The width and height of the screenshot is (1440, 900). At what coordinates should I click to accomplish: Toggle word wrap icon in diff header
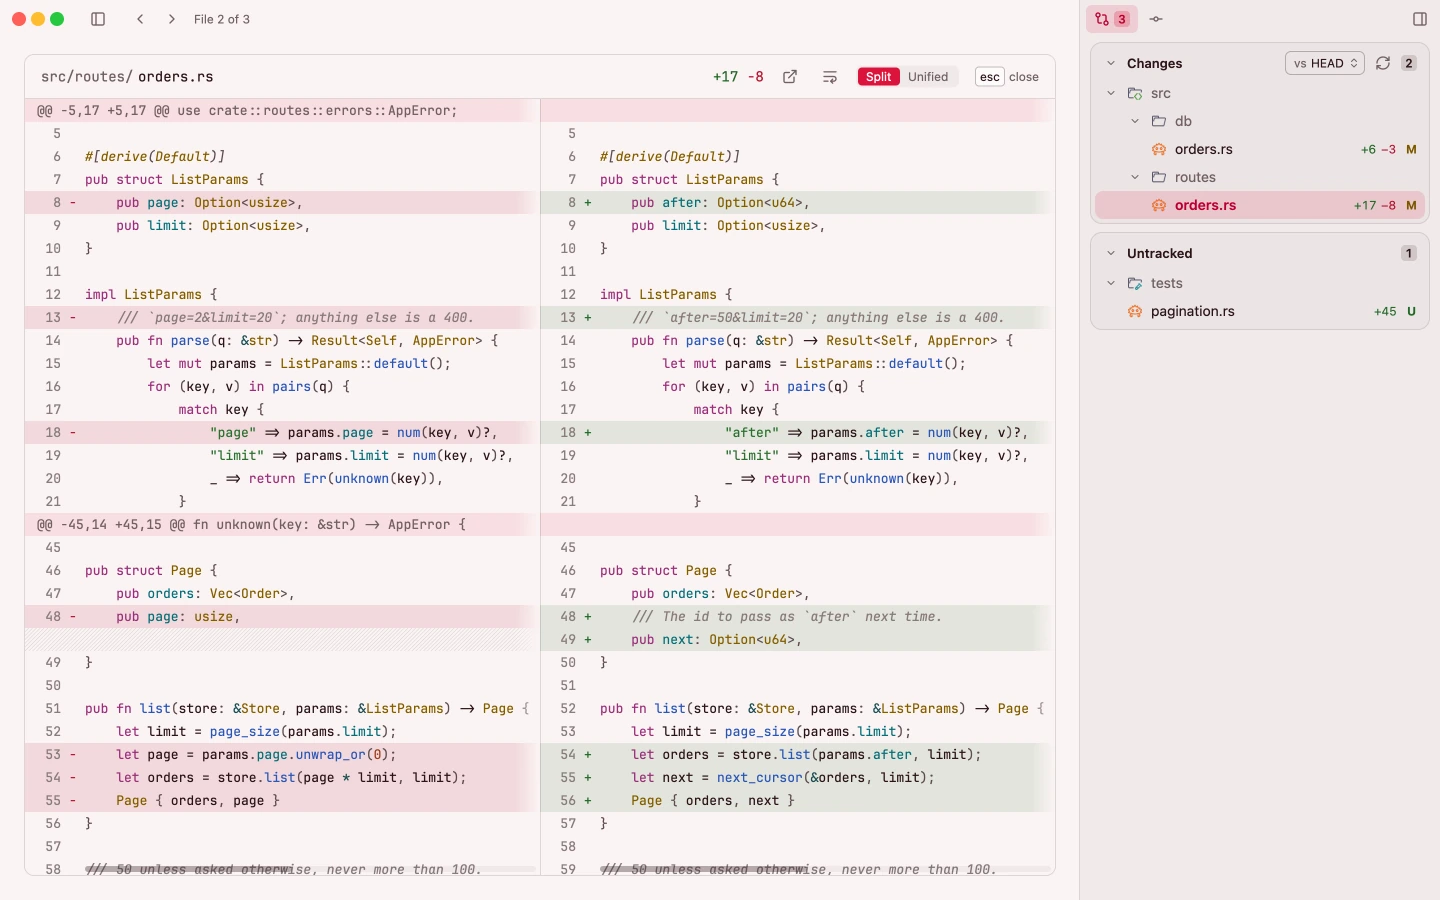(x=830, y=77)
